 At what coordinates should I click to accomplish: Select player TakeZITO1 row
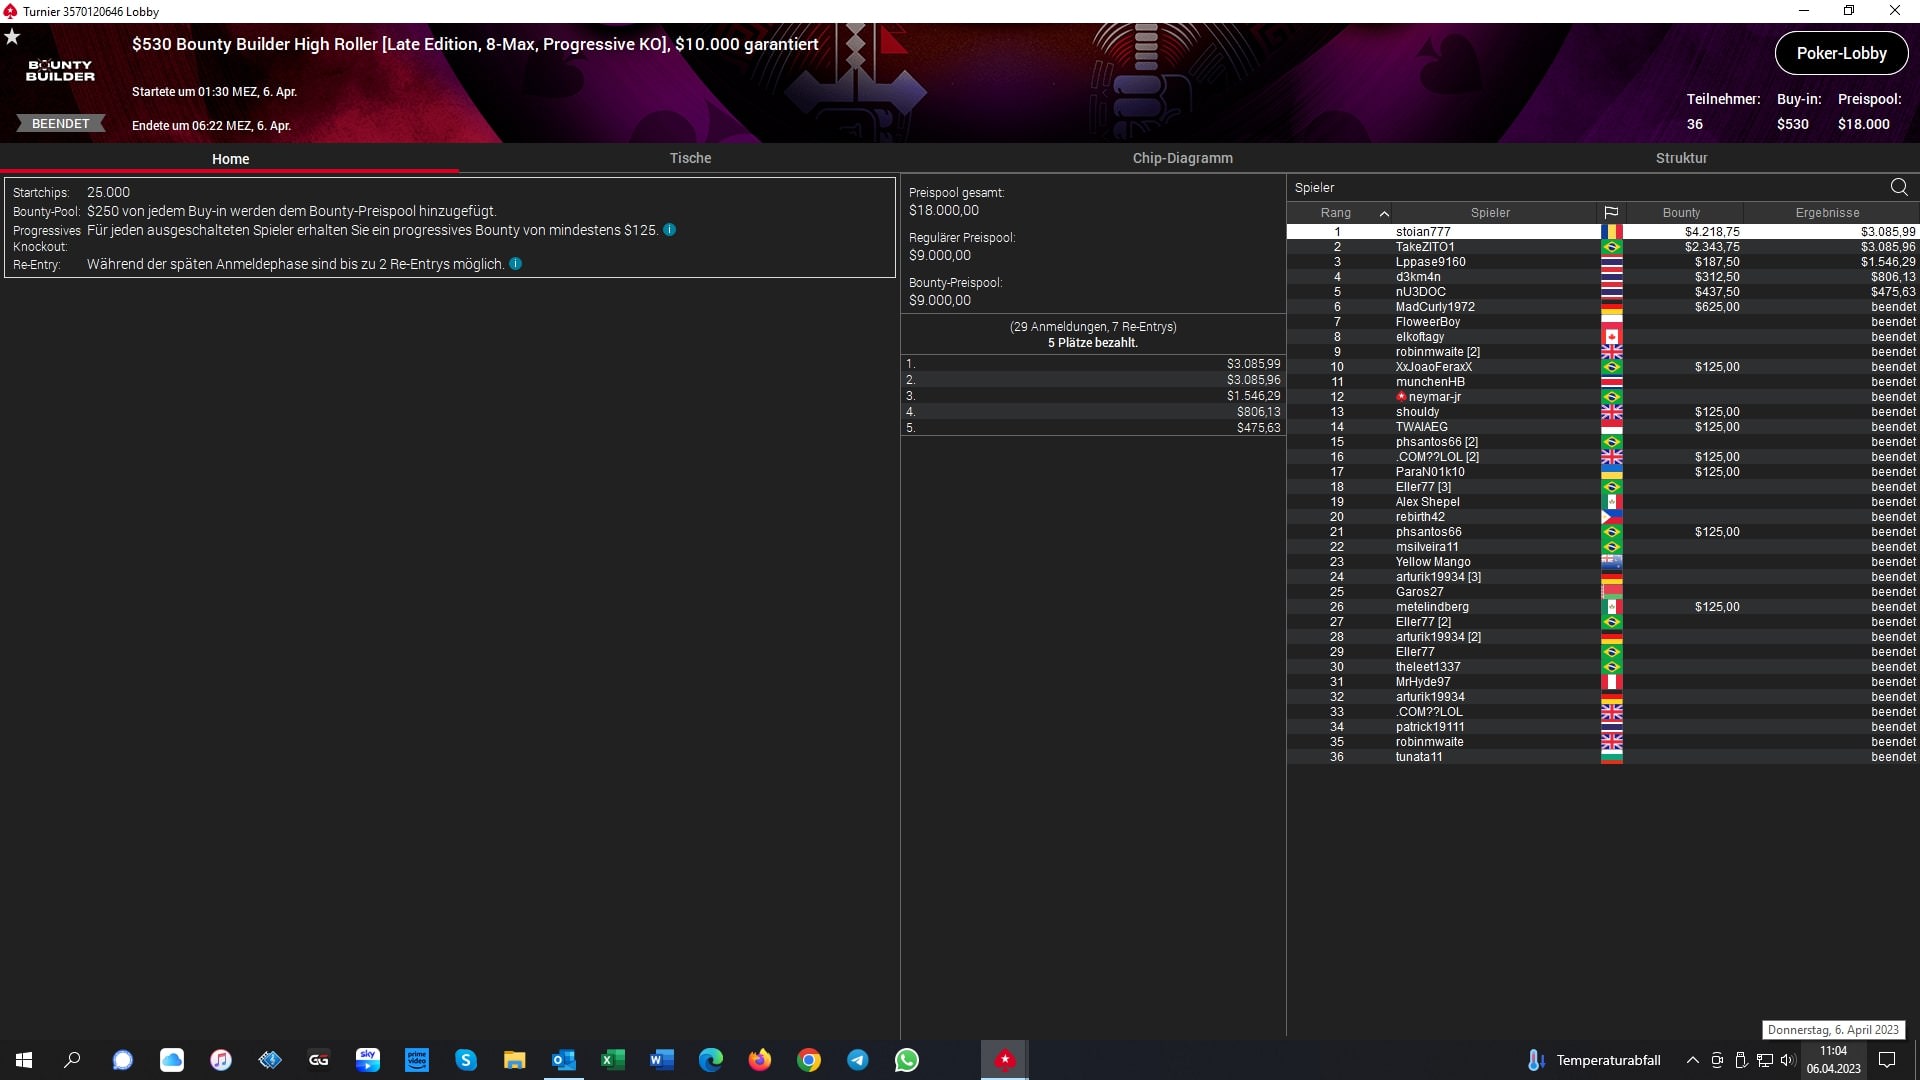click(1425, 247)
